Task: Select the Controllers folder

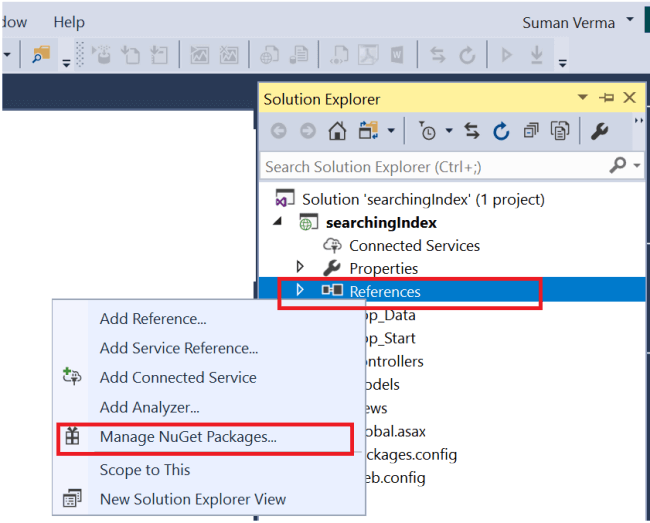Action: point(394,362)
